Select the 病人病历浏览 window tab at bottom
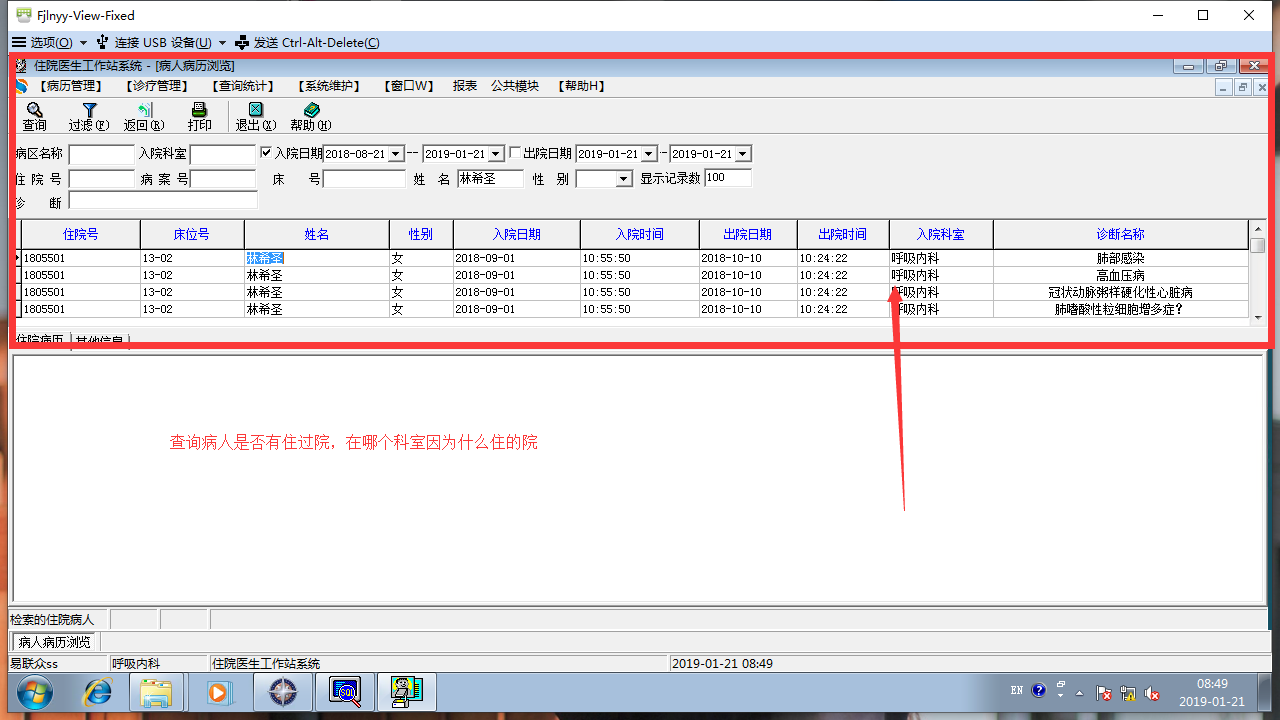This screenshot has height=720, width=1280. [x=55, y=642]
